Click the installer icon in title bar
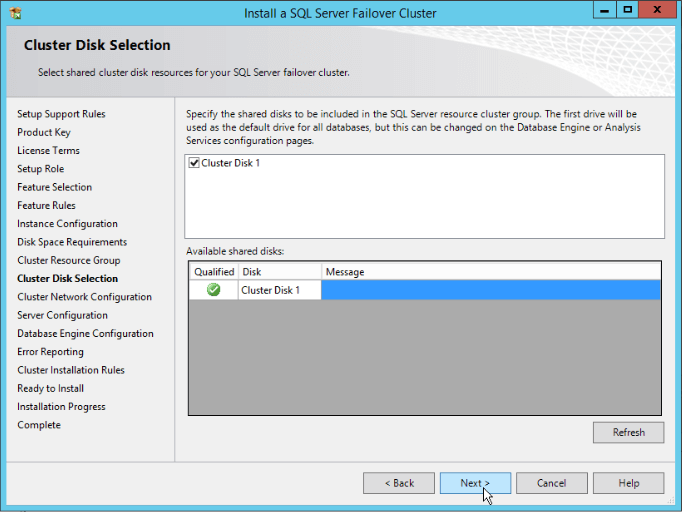Image resolution: width=682 pixels, height=512 pixels. [14, 12]
